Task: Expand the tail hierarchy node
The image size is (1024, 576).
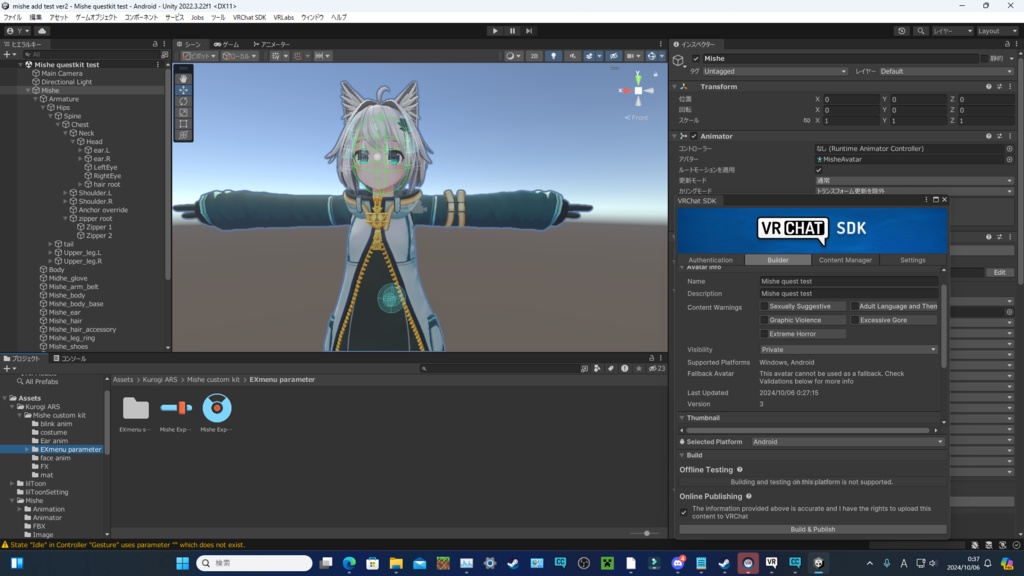Action: point(51,244)
